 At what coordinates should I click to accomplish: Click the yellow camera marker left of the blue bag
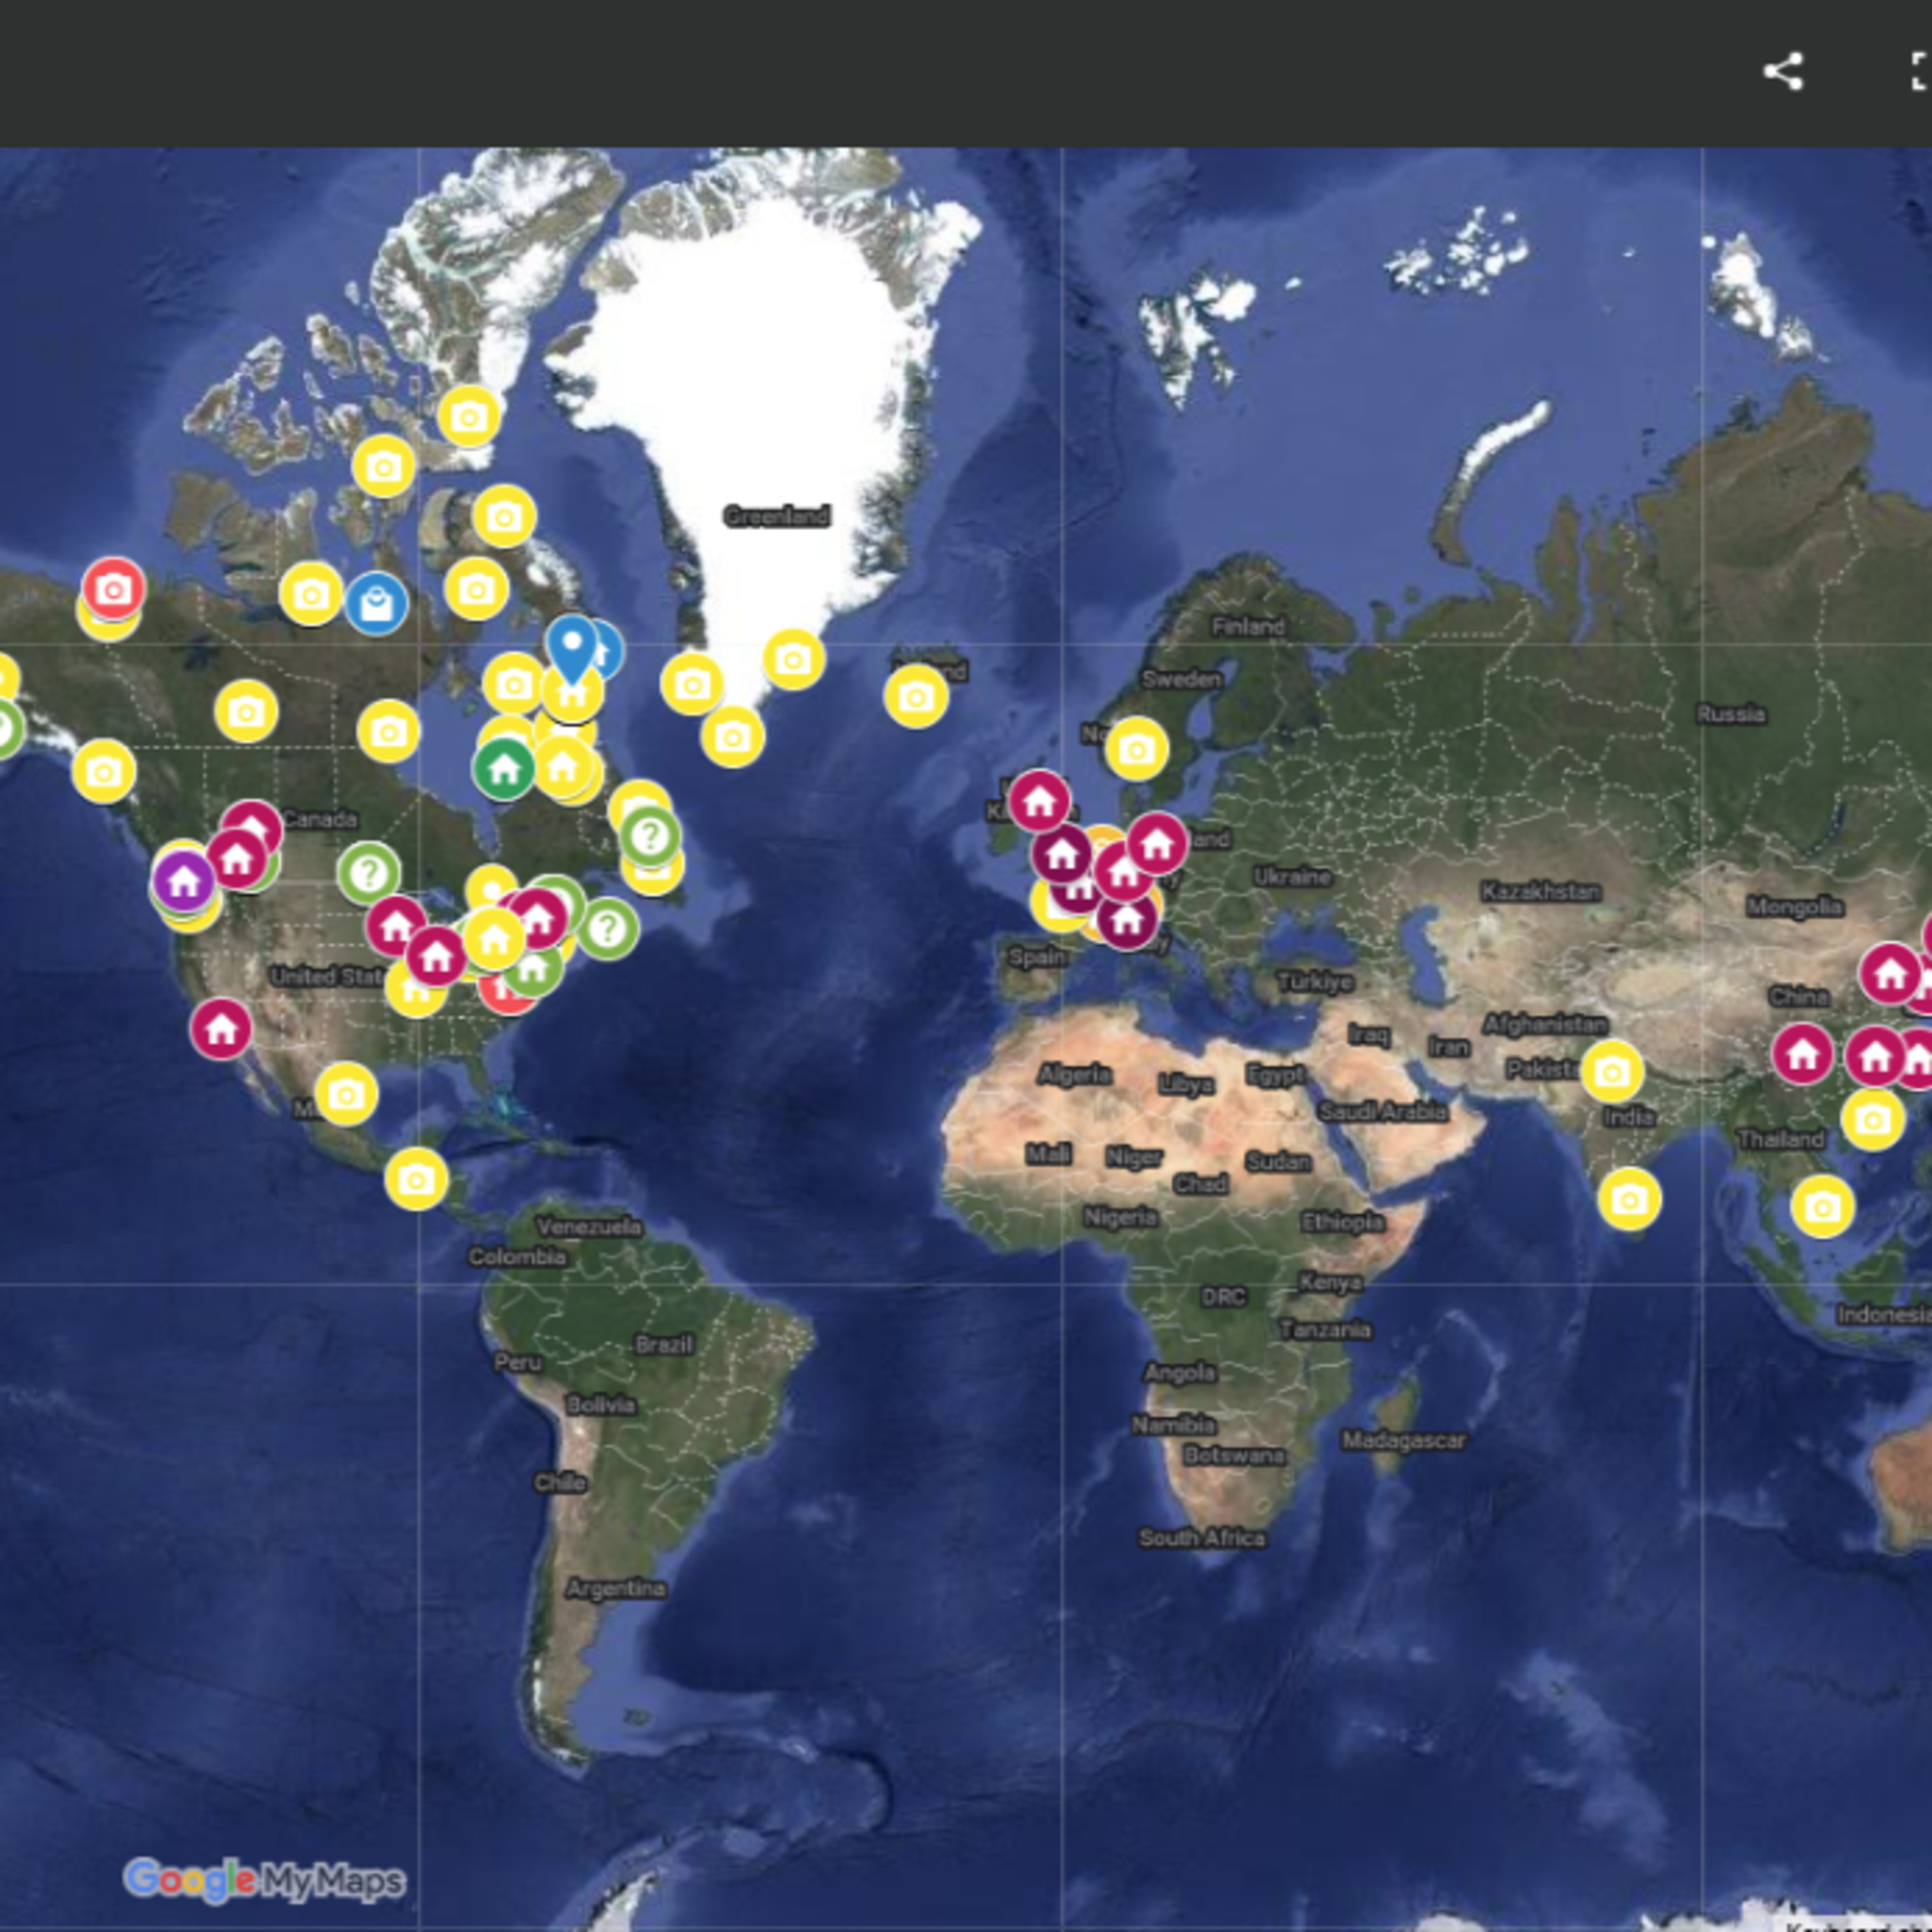[311, 594]
